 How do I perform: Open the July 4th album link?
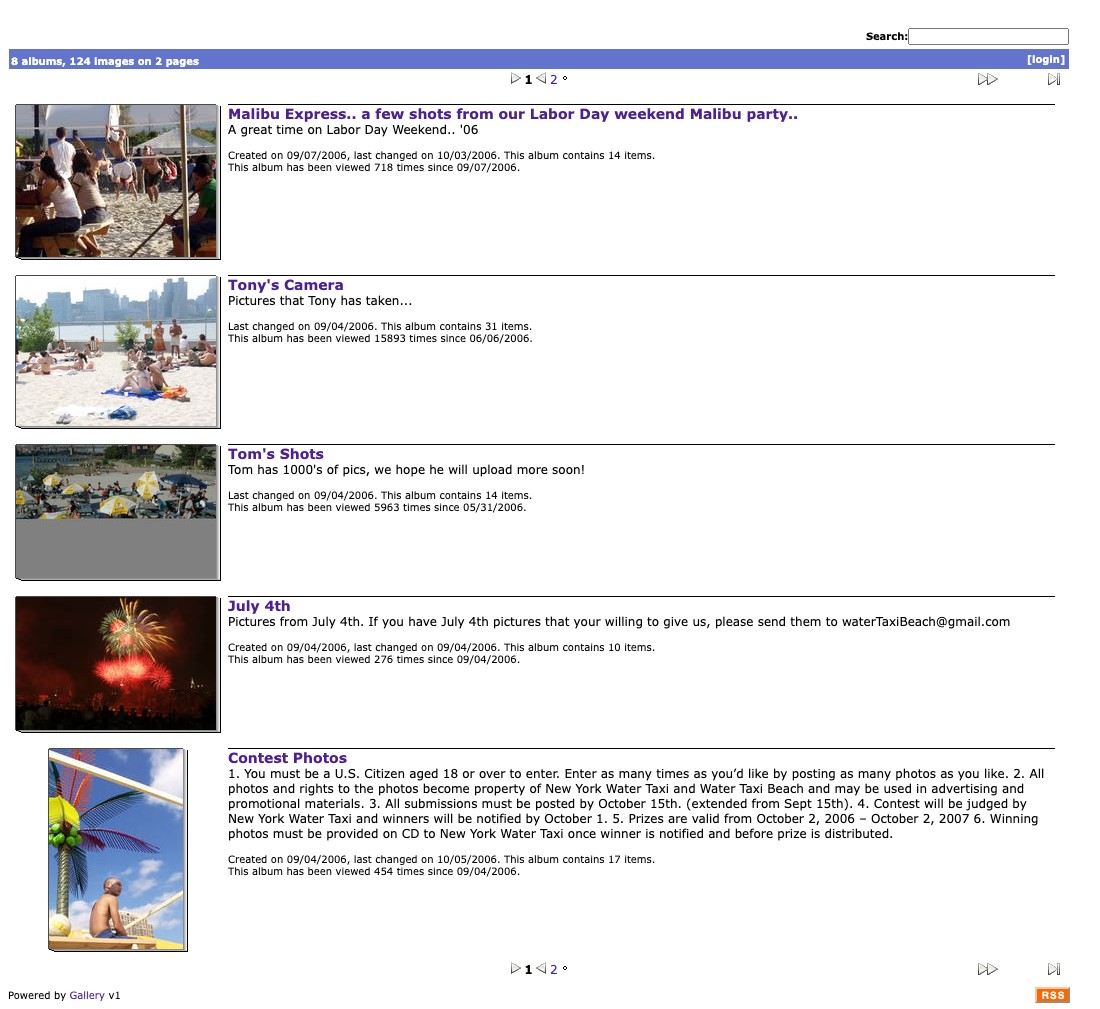click(259, 606)
